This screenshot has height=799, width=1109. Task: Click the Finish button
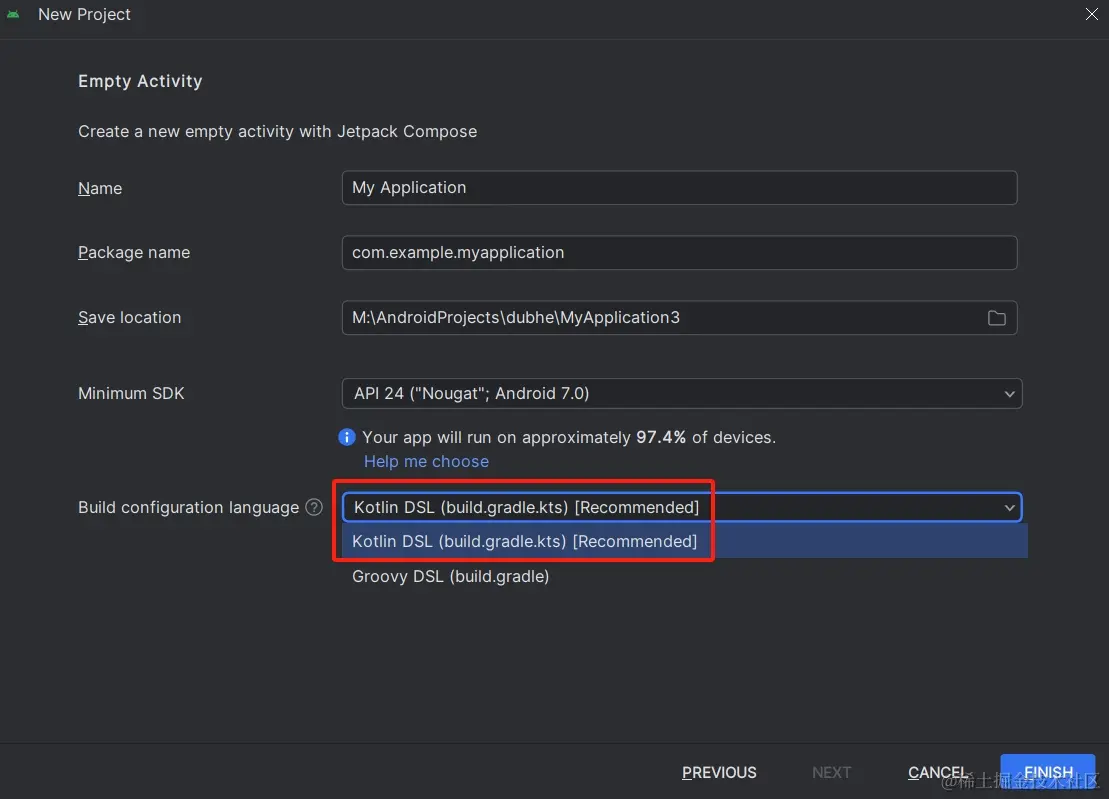click(1047, 772)
